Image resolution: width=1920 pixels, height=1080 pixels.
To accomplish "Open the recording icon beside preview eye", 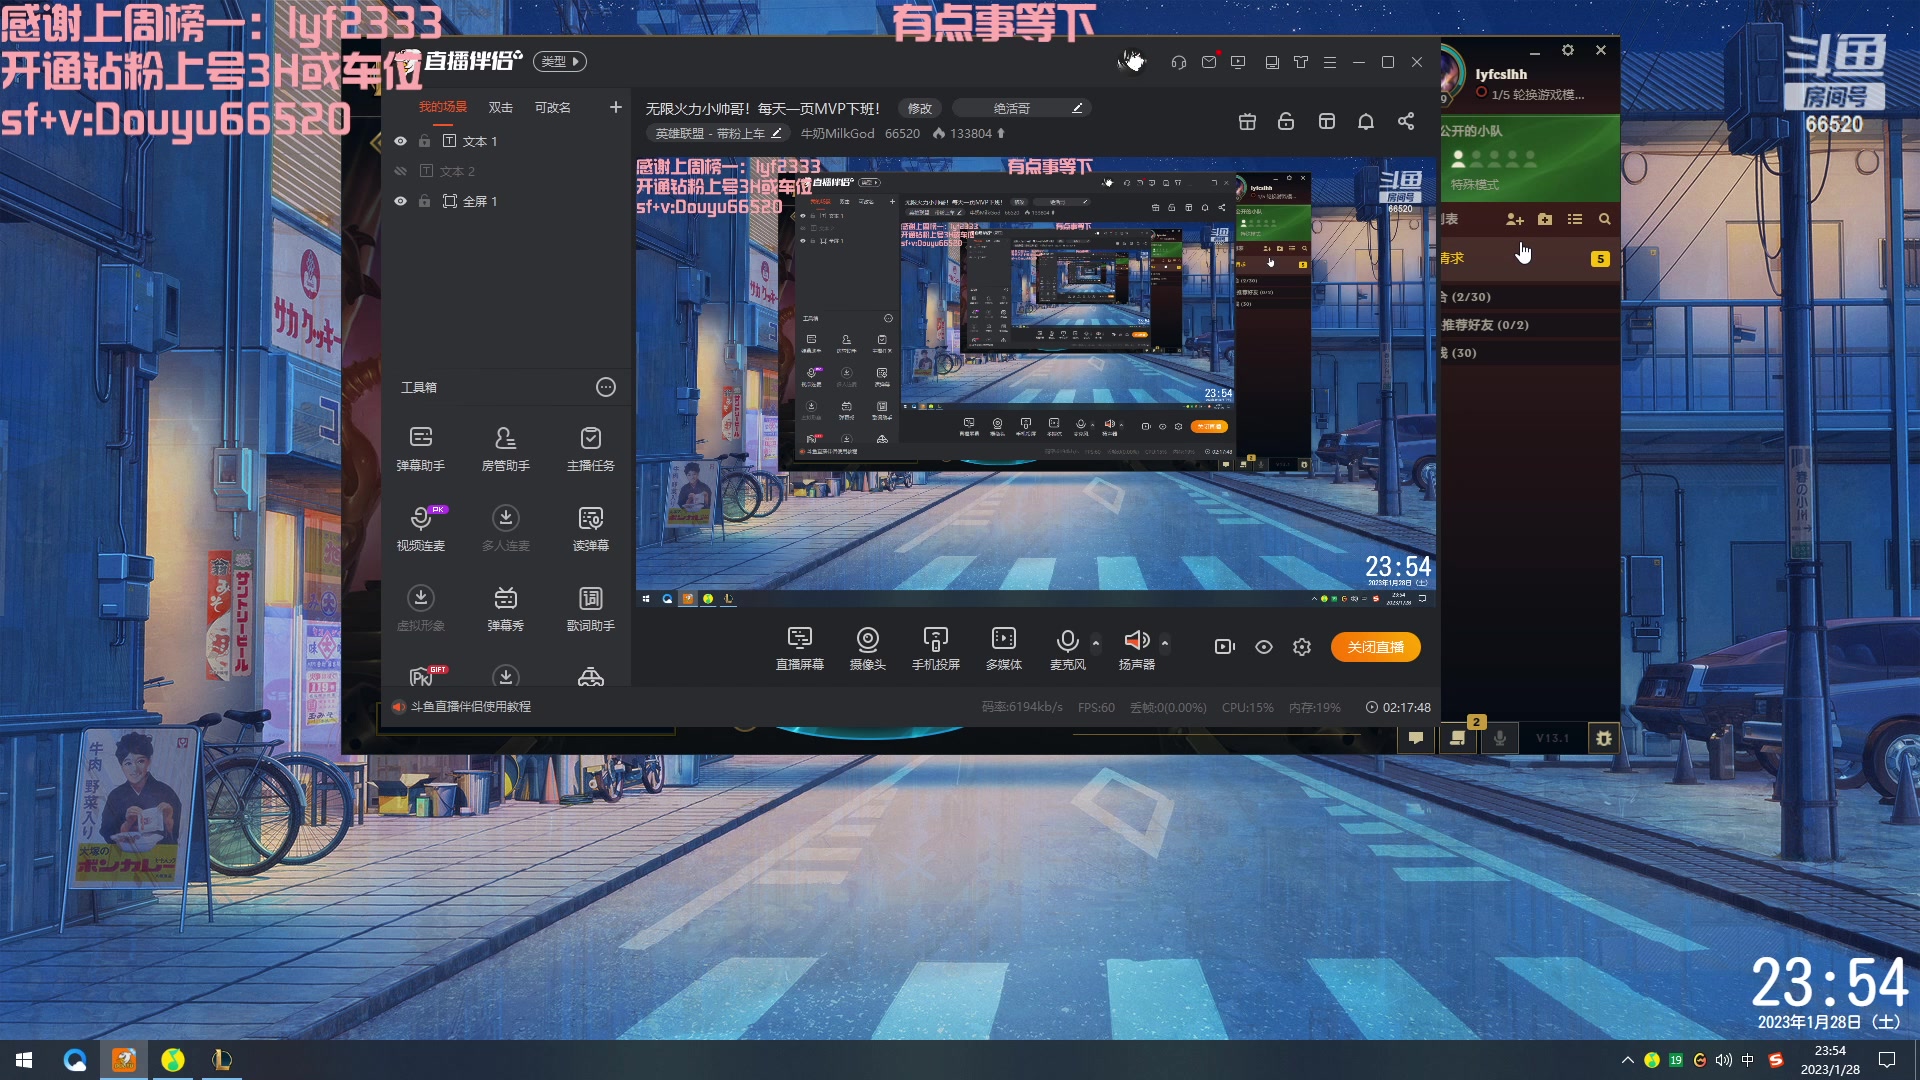I will tap(1225, 647).
